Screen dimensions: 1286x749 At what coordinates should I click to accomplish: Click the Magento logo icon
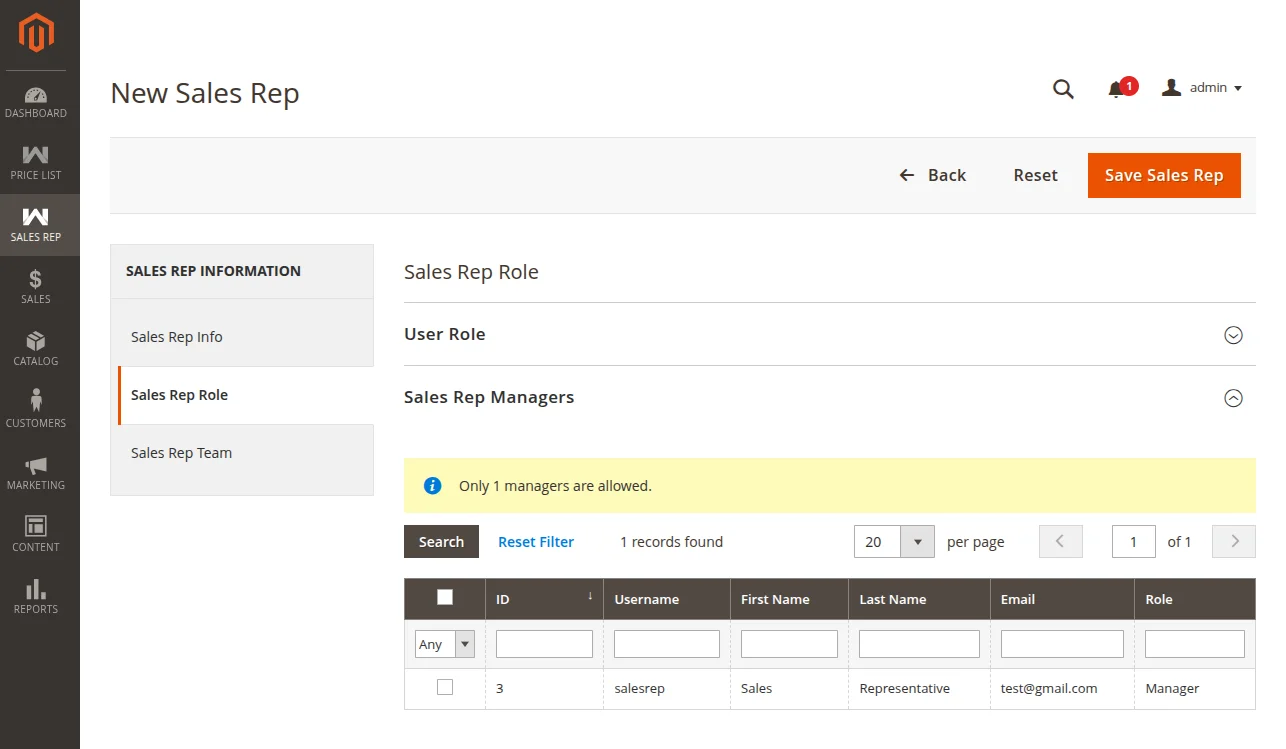(36, 33)
